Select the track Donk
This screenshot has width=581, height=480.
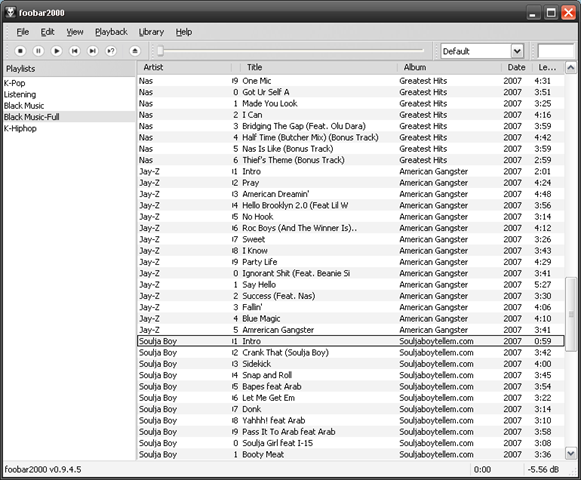click(351, 409)
